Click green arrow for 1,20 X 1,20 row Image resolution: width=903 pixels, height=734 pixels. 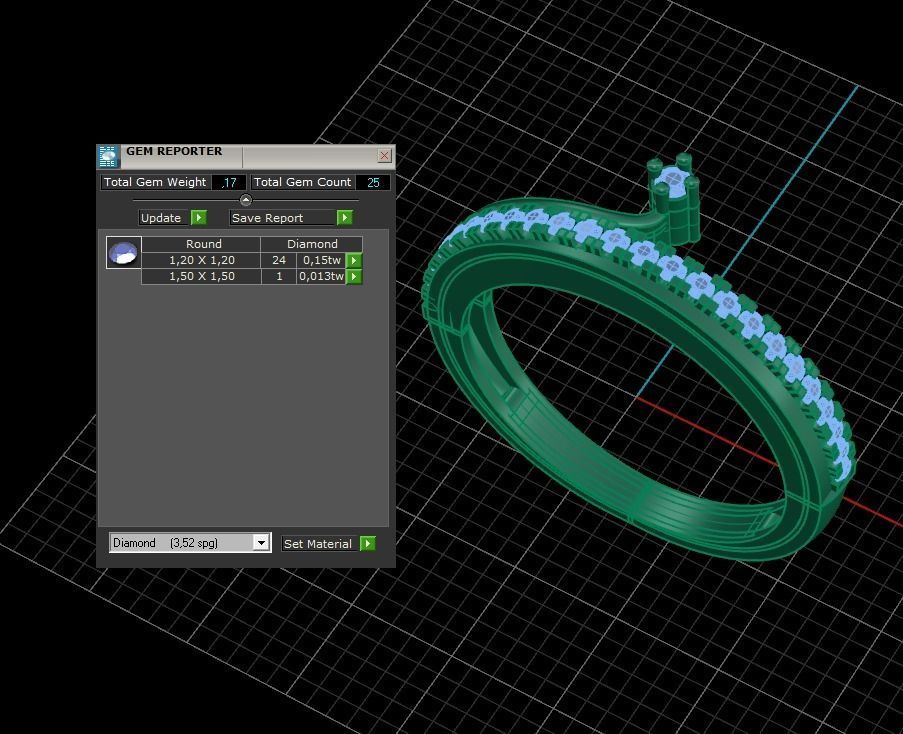(x=354, y=260)
